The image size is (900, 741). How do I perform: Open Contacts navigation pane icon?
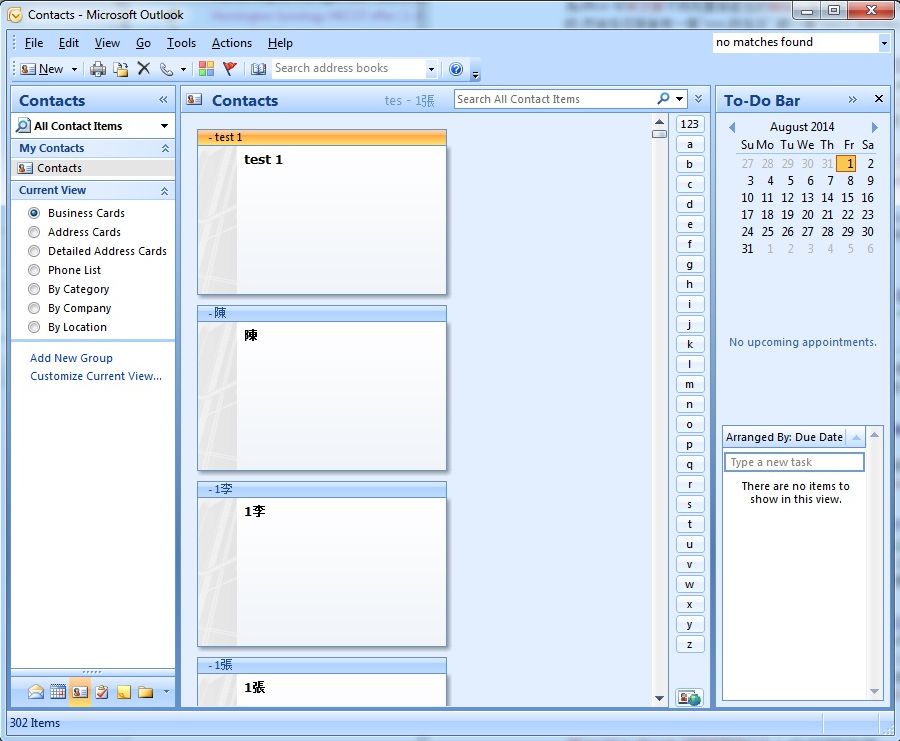point(80,692)
